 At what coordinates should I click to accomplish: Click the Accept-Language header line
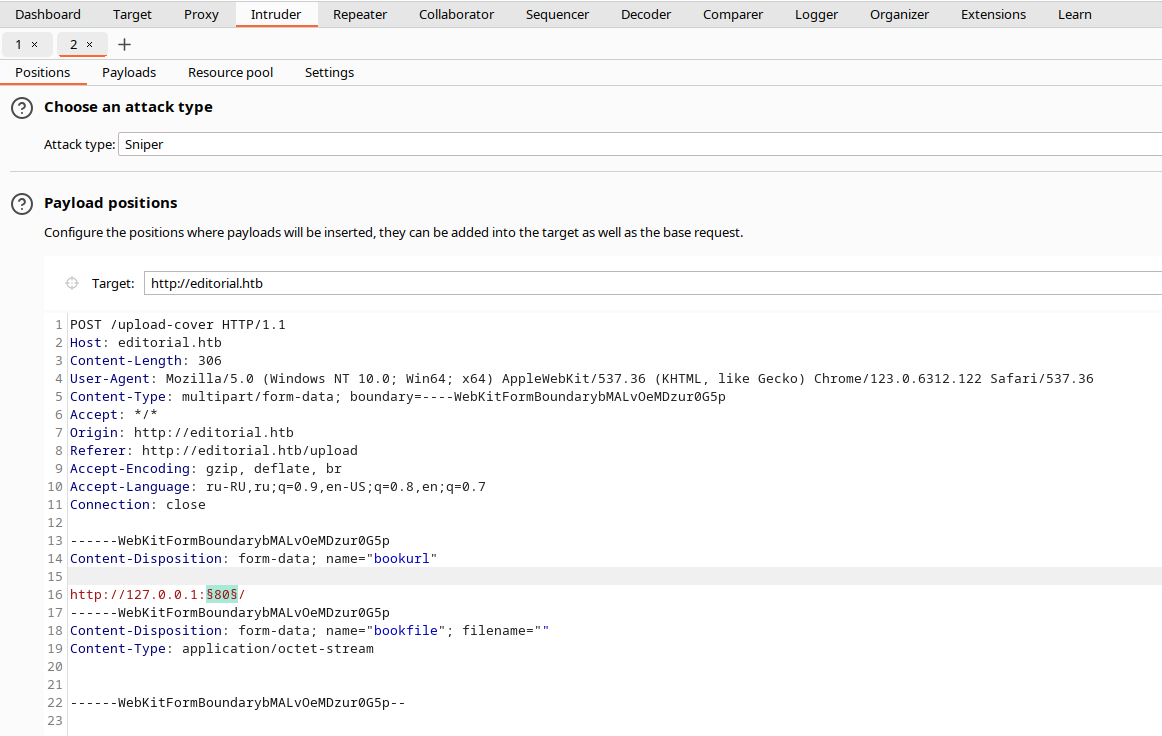pos(278,487)
